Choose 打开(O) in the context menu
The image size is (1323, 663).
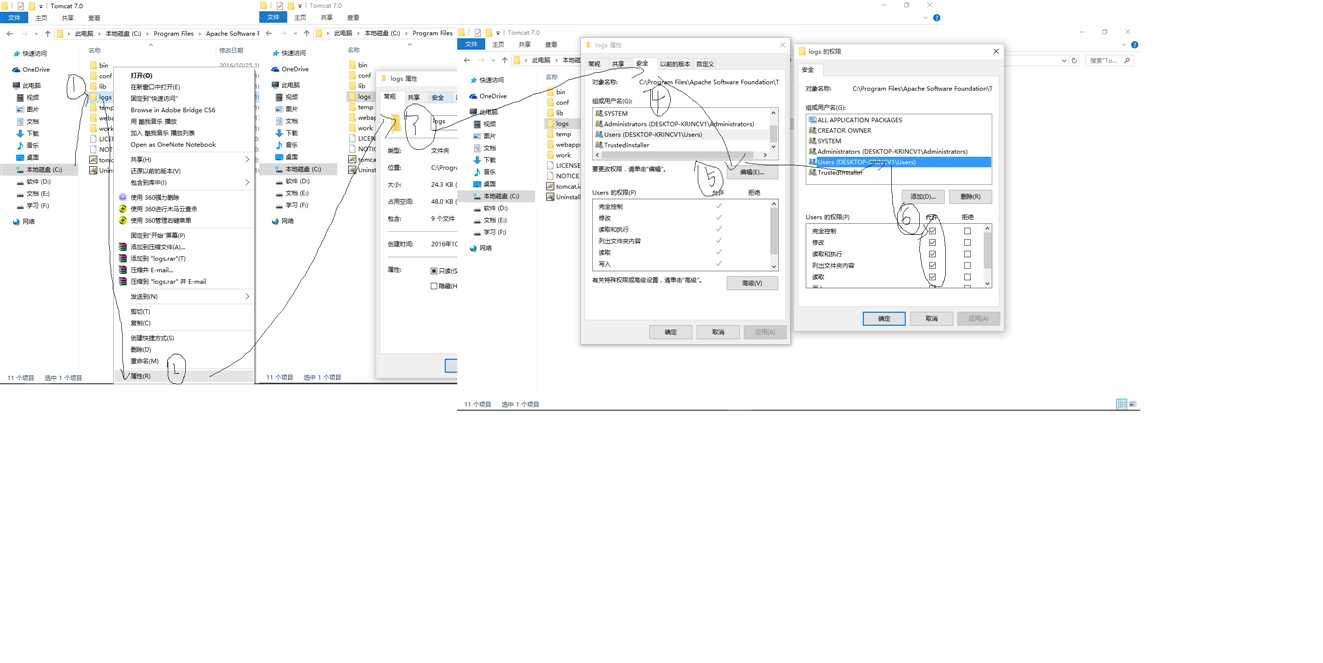(141, 75)
